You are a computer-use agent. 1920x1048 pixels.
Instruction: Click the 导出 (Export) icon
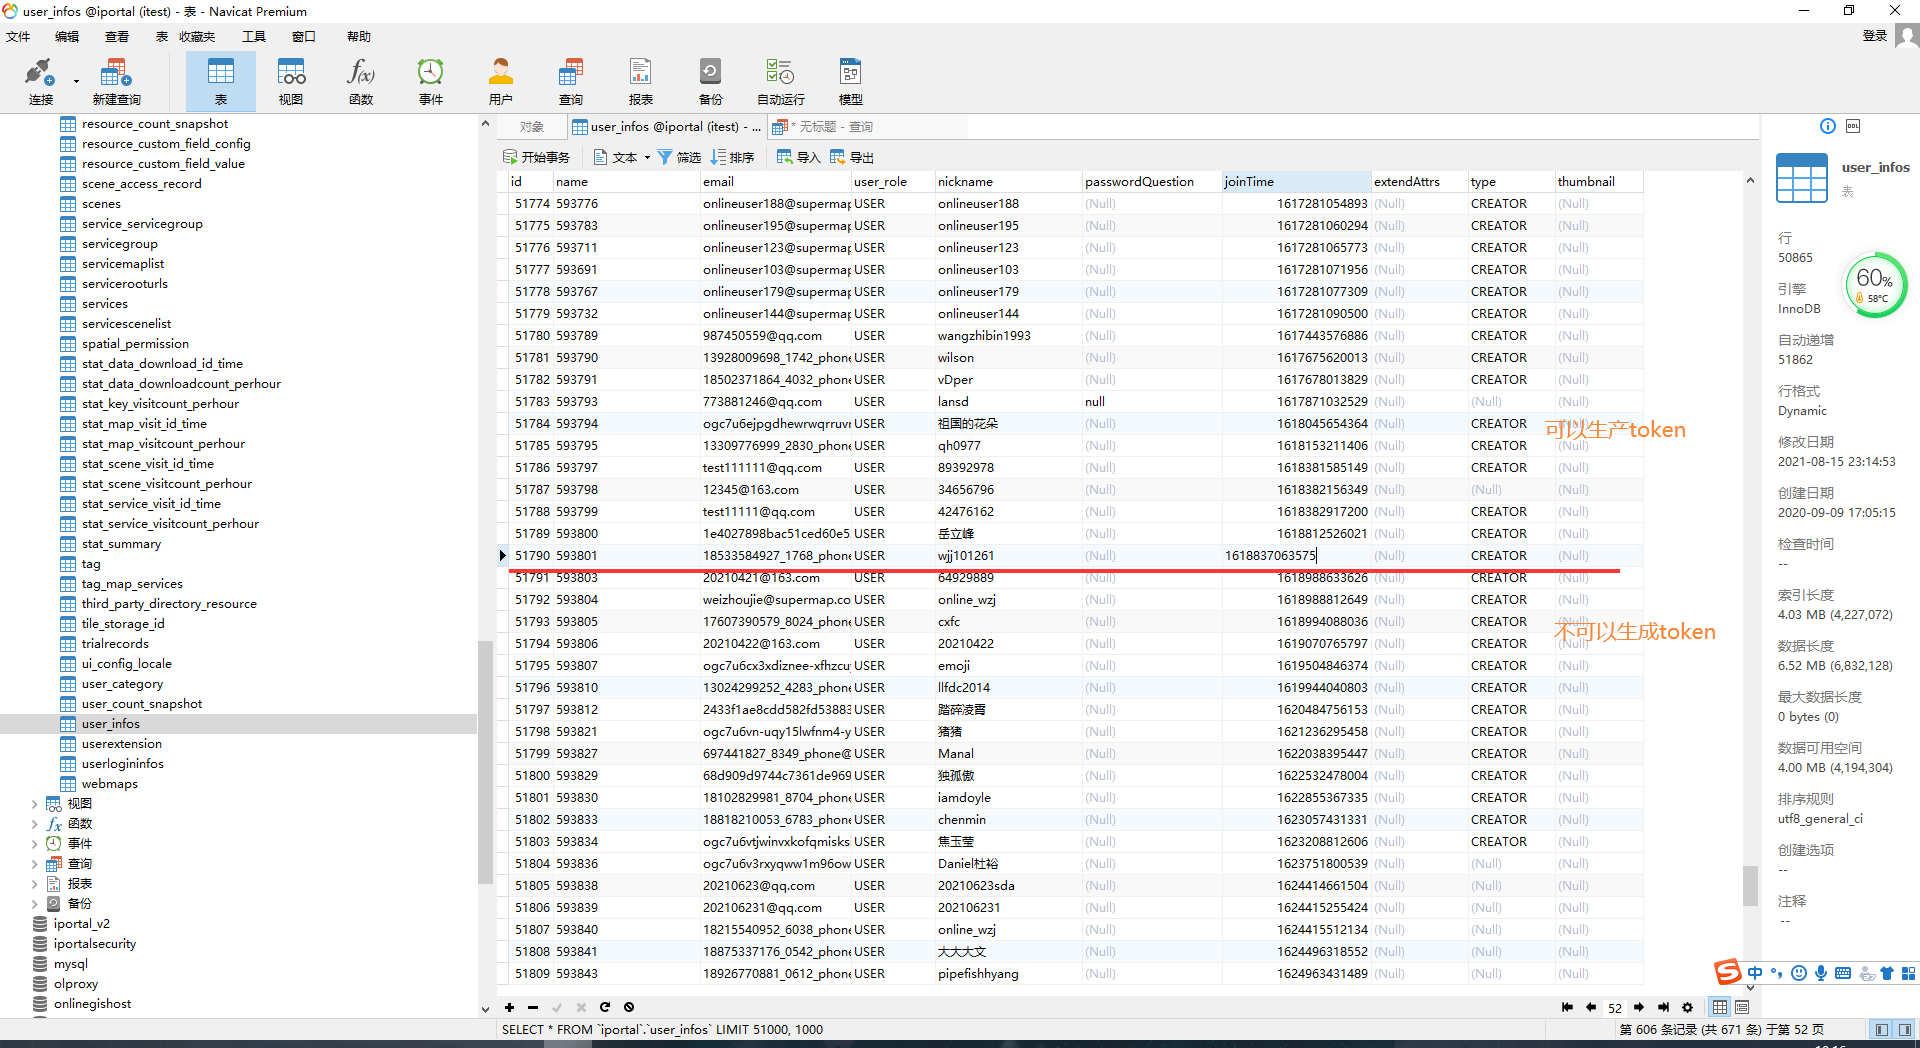[851, 157]
